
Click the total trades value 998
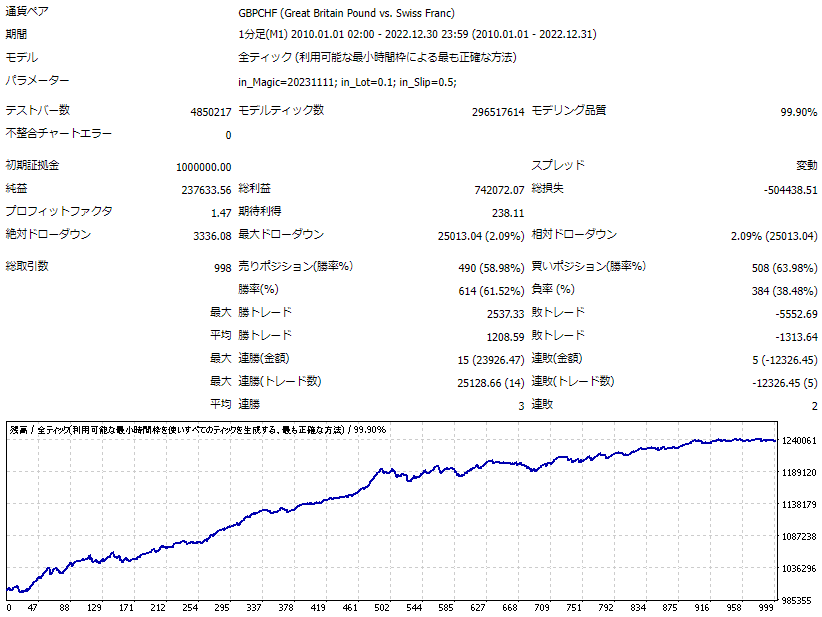(x=222, y=268)
